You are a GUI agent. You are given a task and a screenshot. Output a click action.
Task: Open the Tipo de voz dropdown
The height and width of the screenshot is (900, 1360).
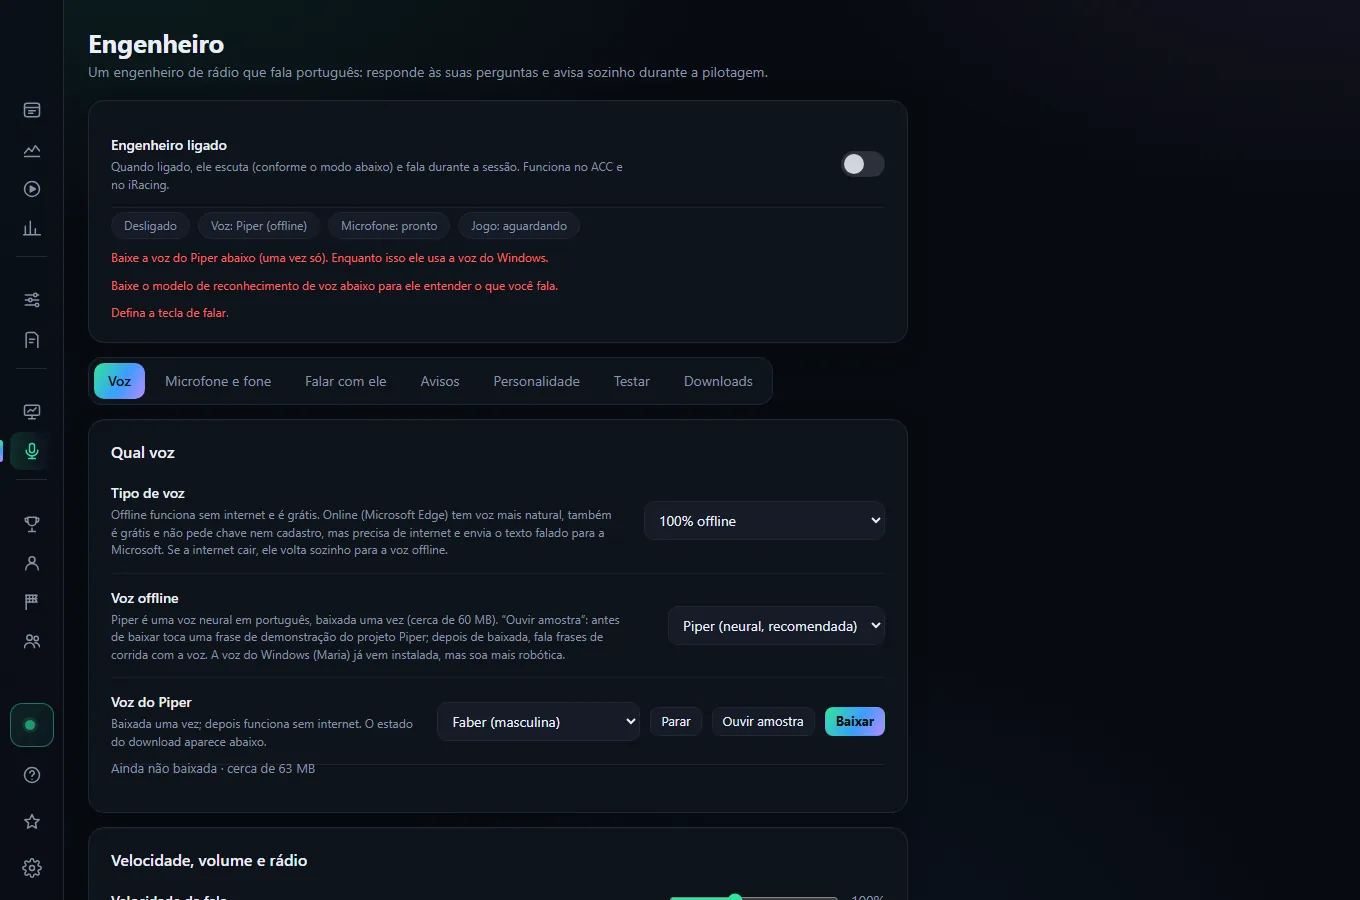coord(765,521)
